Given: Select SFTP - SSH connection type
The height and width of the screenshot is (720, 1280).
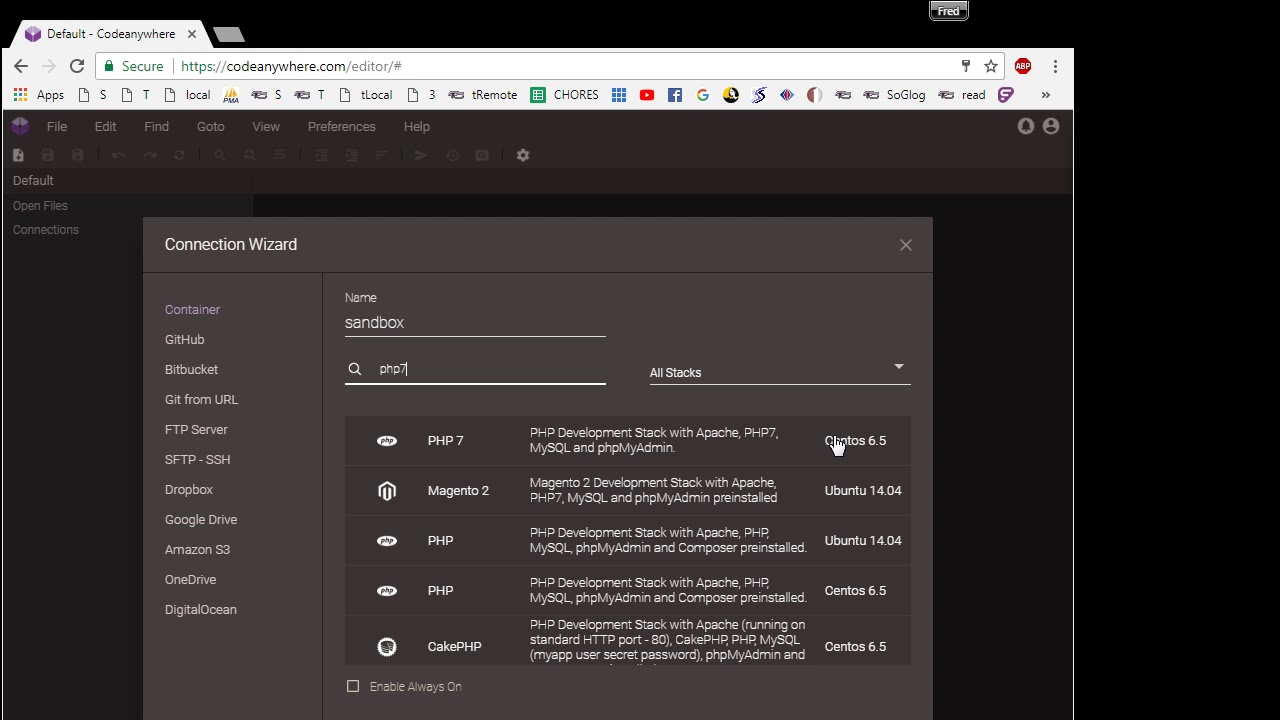Looking at the screenshot, I should tap(197, 460).
